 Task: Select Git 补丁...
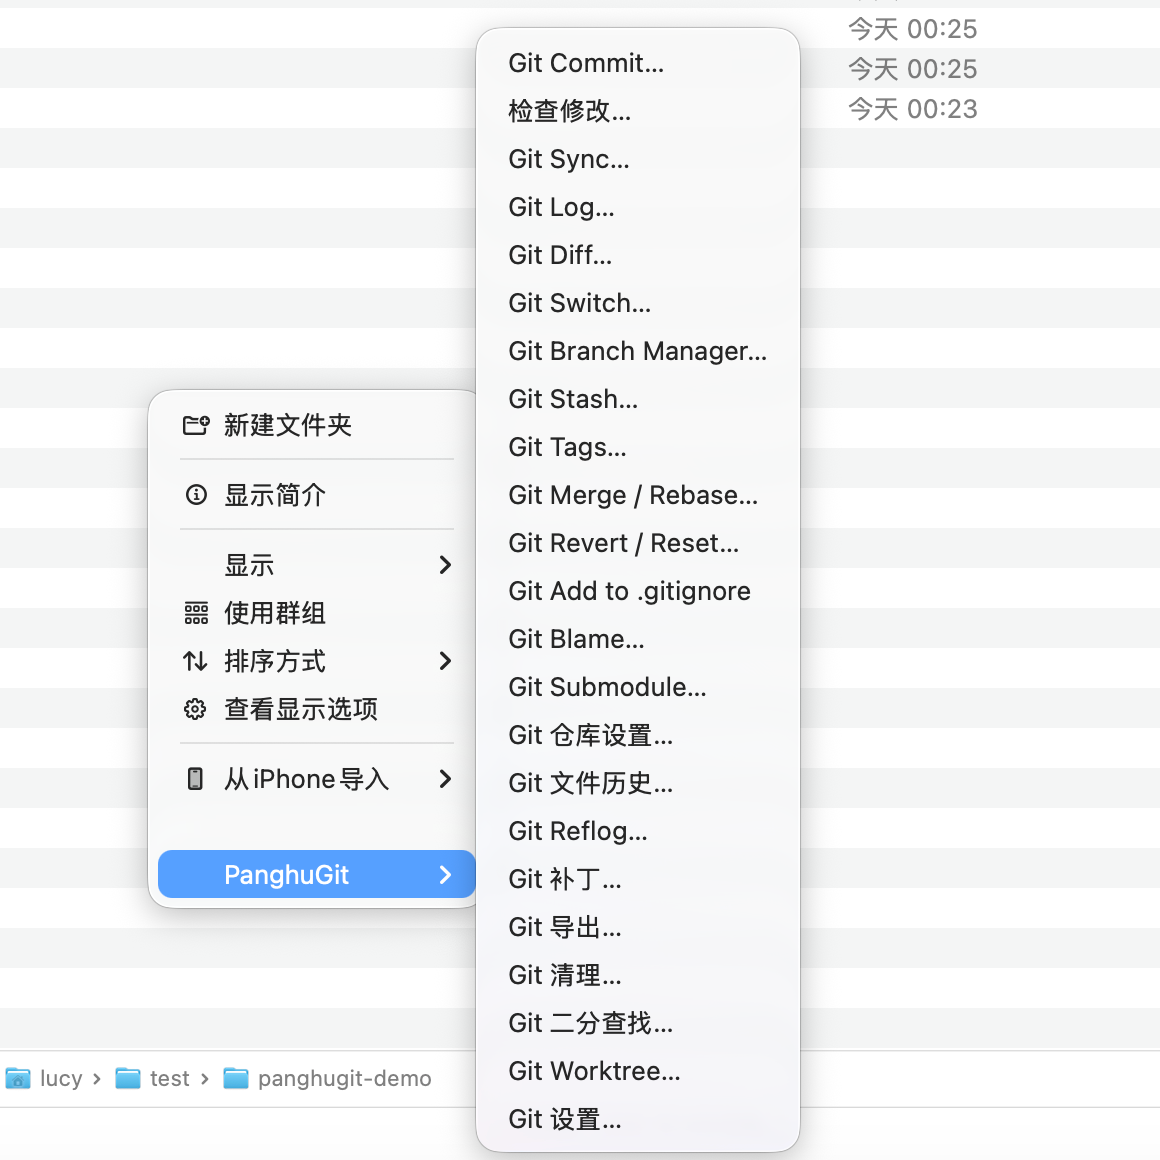coord(638,880)
